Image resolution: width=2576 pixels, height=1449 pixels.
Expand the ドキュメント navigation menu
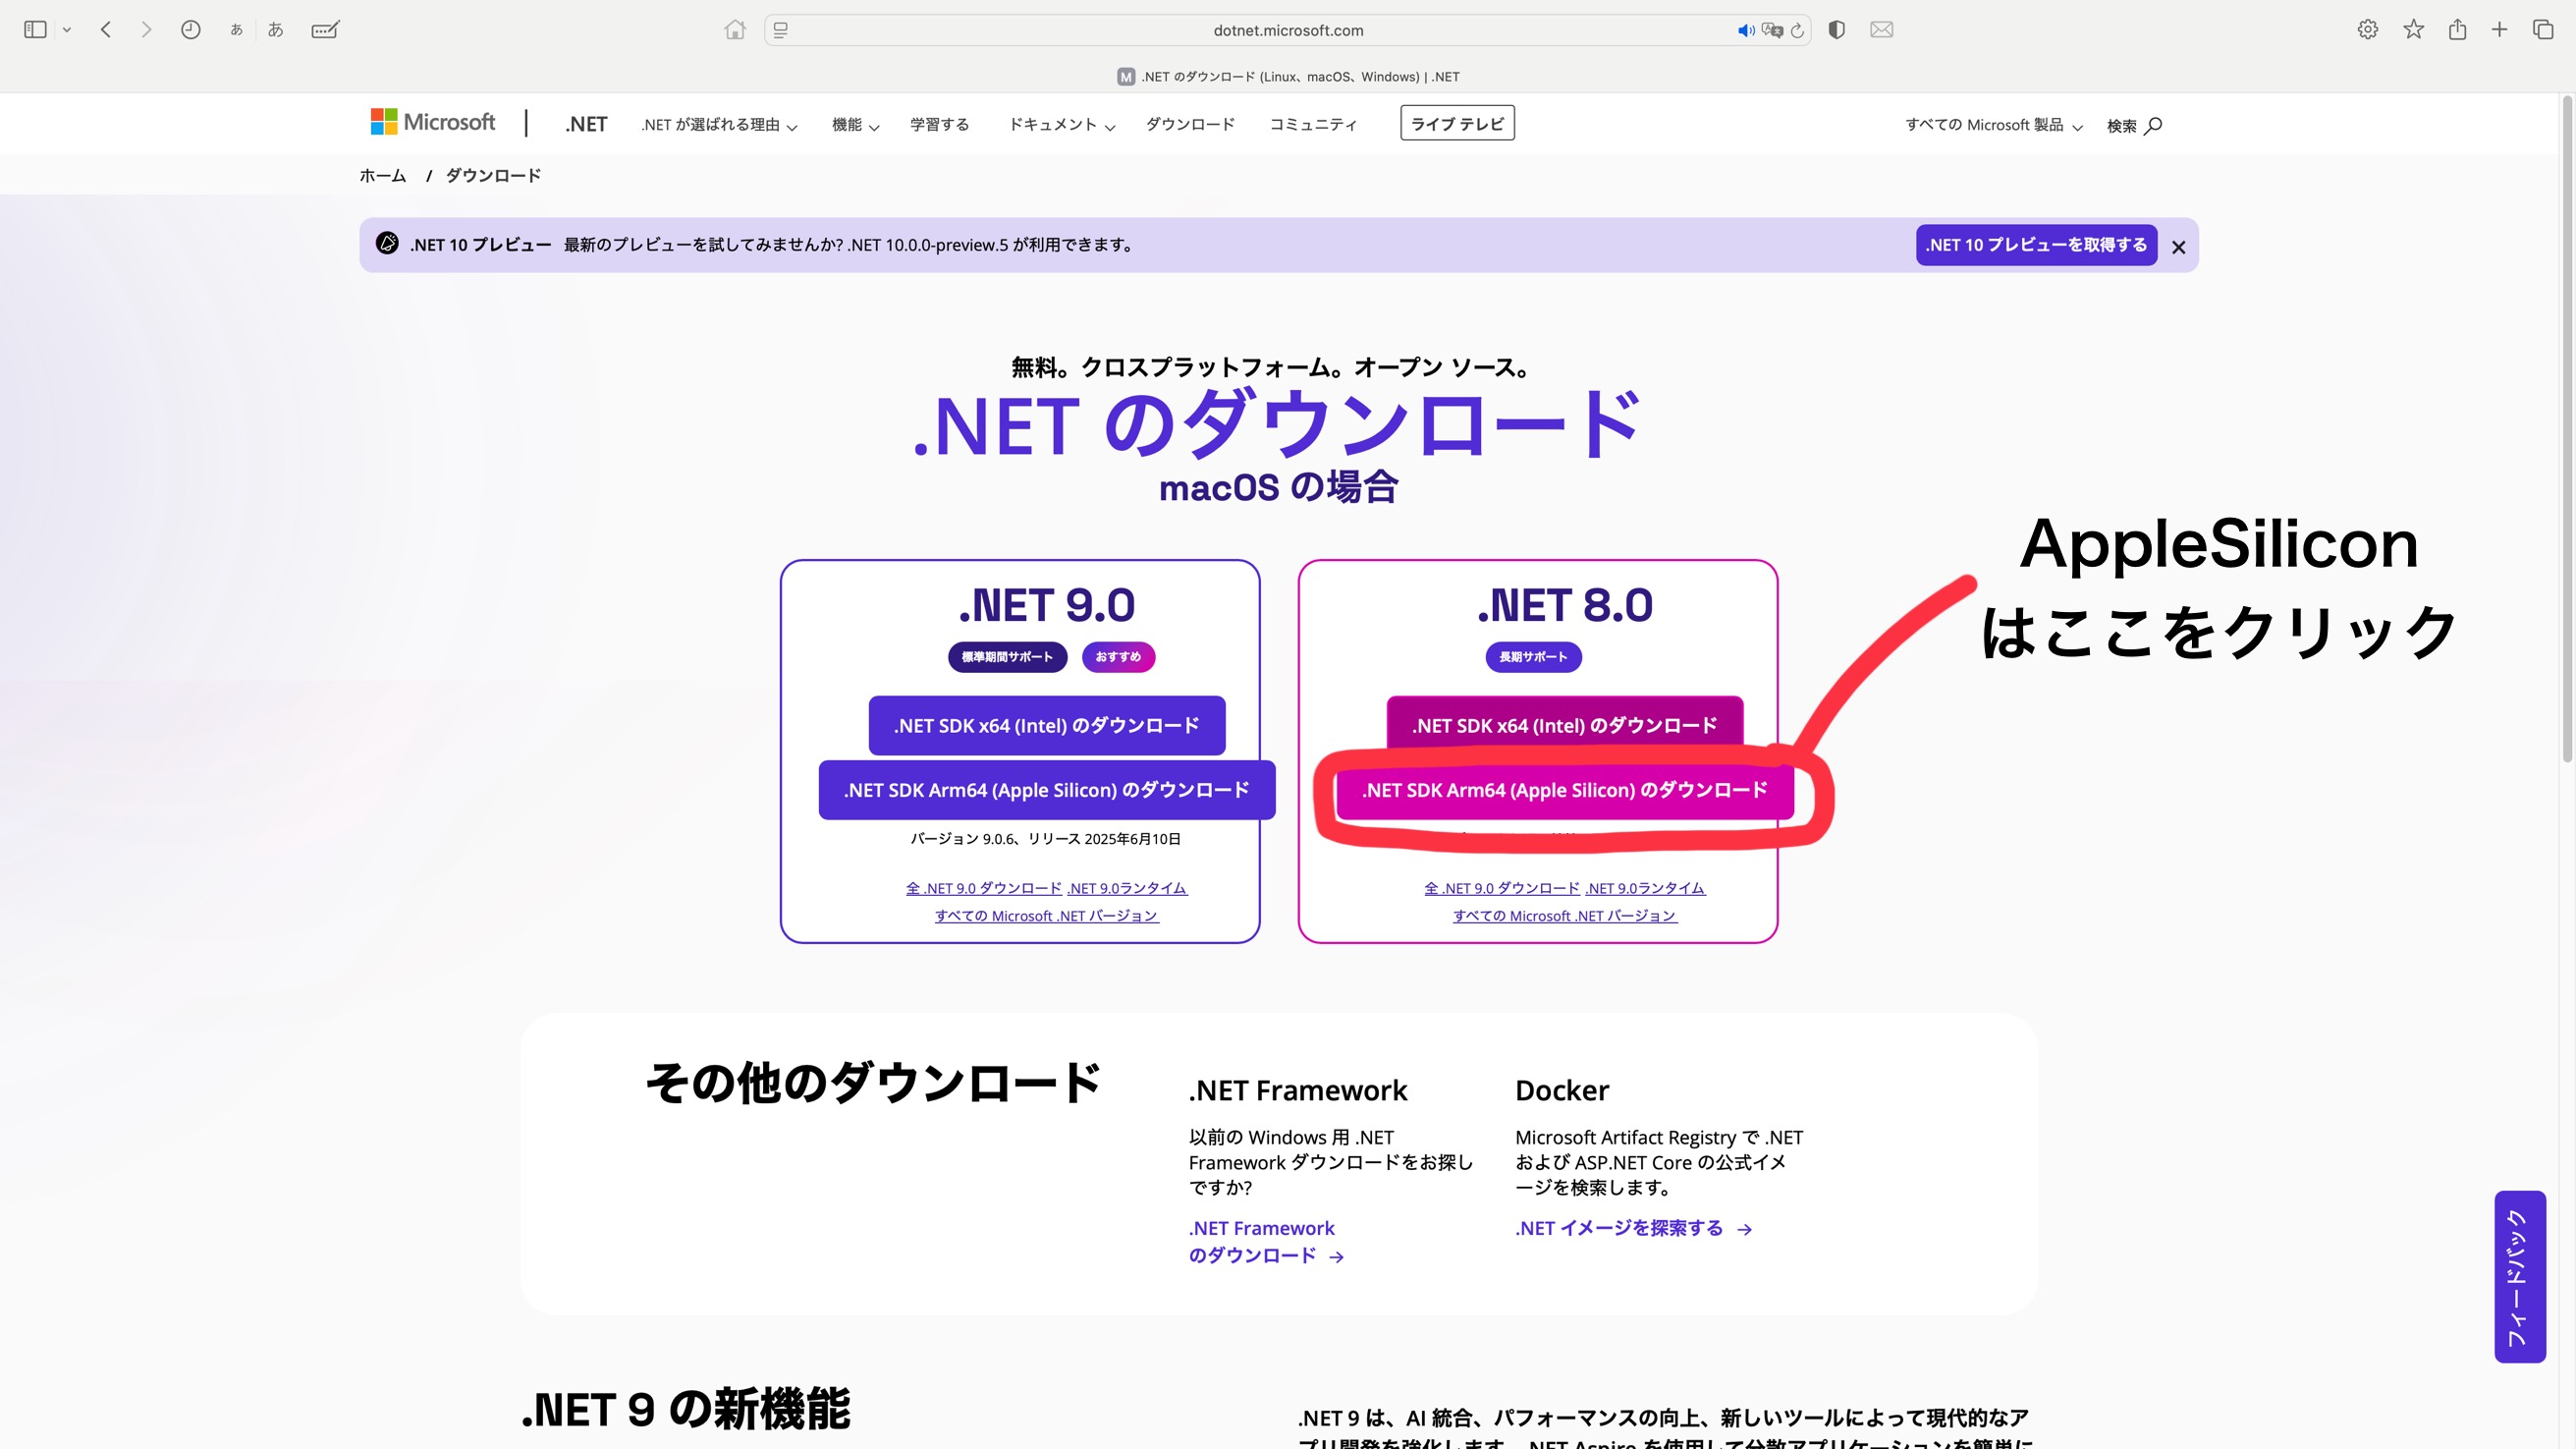tap(1061, 125)
